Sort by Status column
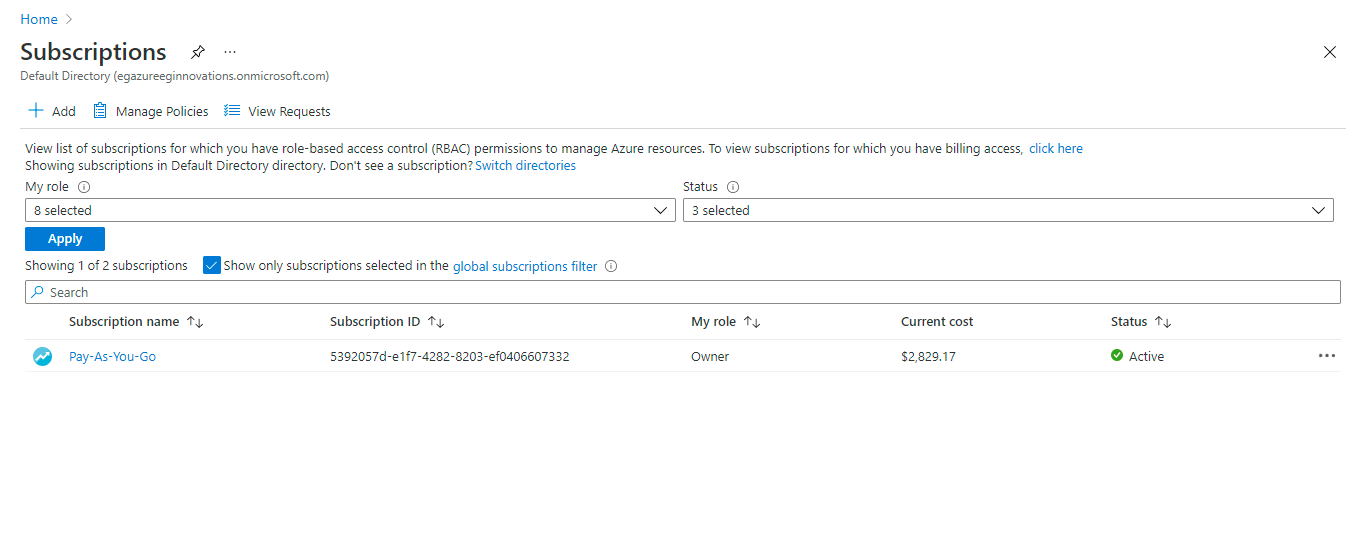The image size is (1366, 546). (1141, 322)
